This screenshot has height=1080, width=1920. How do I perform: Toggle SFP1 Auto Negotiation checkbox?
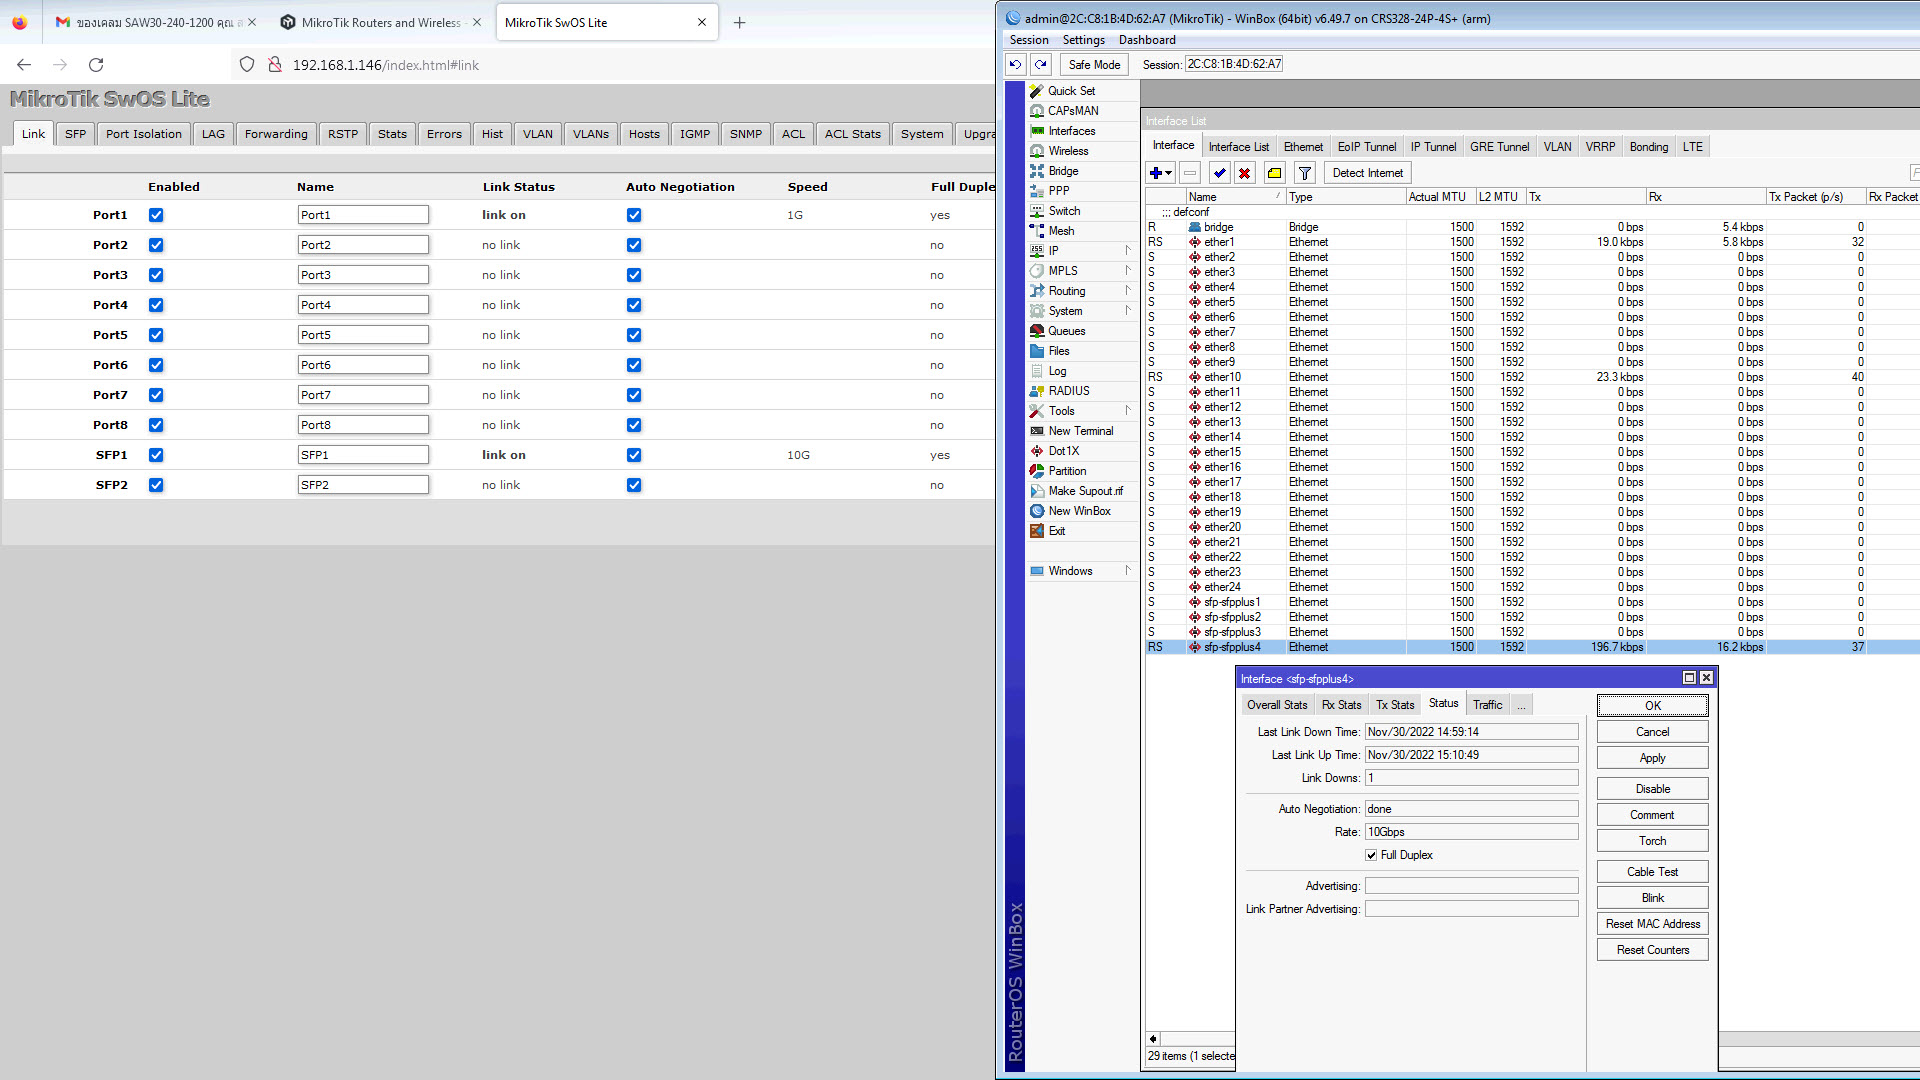[x=634, y=455]
